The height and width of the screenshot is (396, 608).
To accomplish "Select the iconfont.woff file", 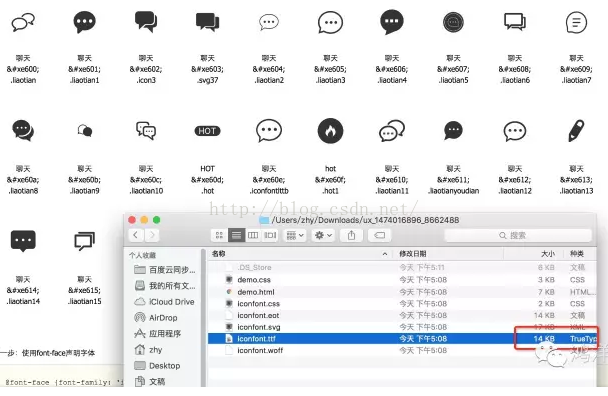I will (402, 350).
